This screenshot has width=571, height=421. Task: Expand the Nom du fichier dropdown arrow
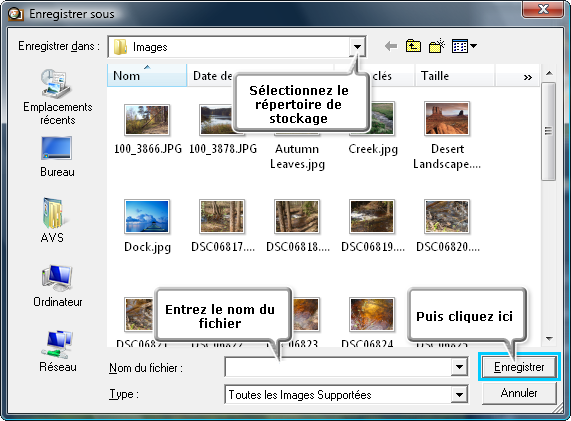[x=459, y=367]
